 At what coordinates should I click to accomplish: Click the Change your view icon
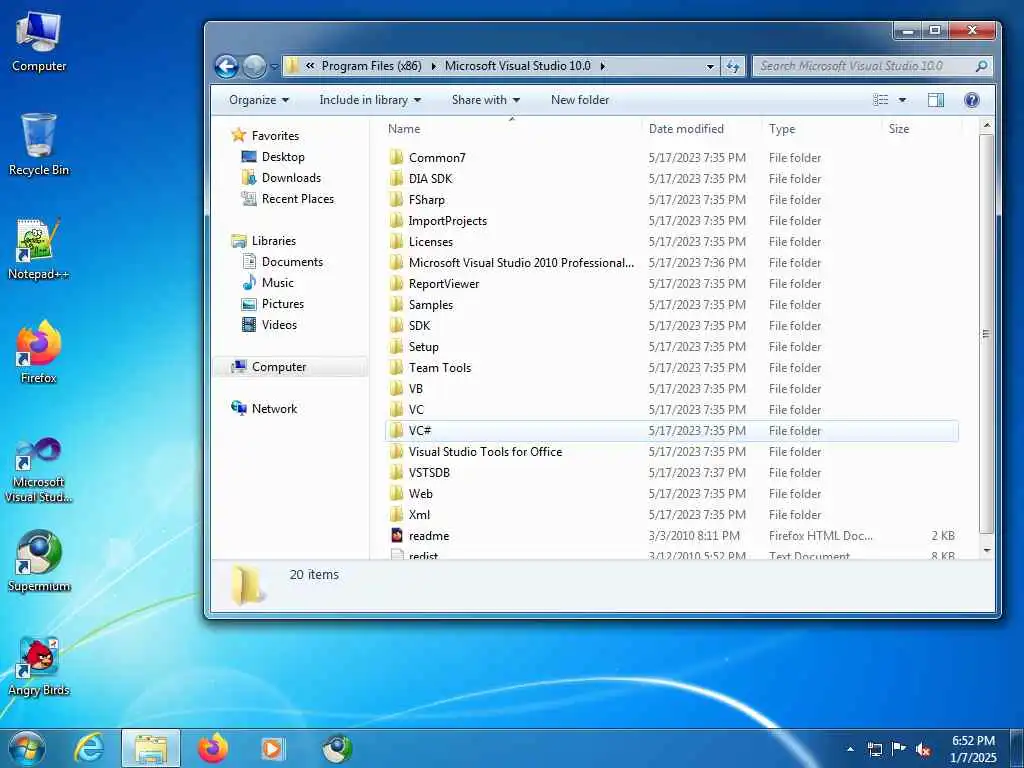881,100
